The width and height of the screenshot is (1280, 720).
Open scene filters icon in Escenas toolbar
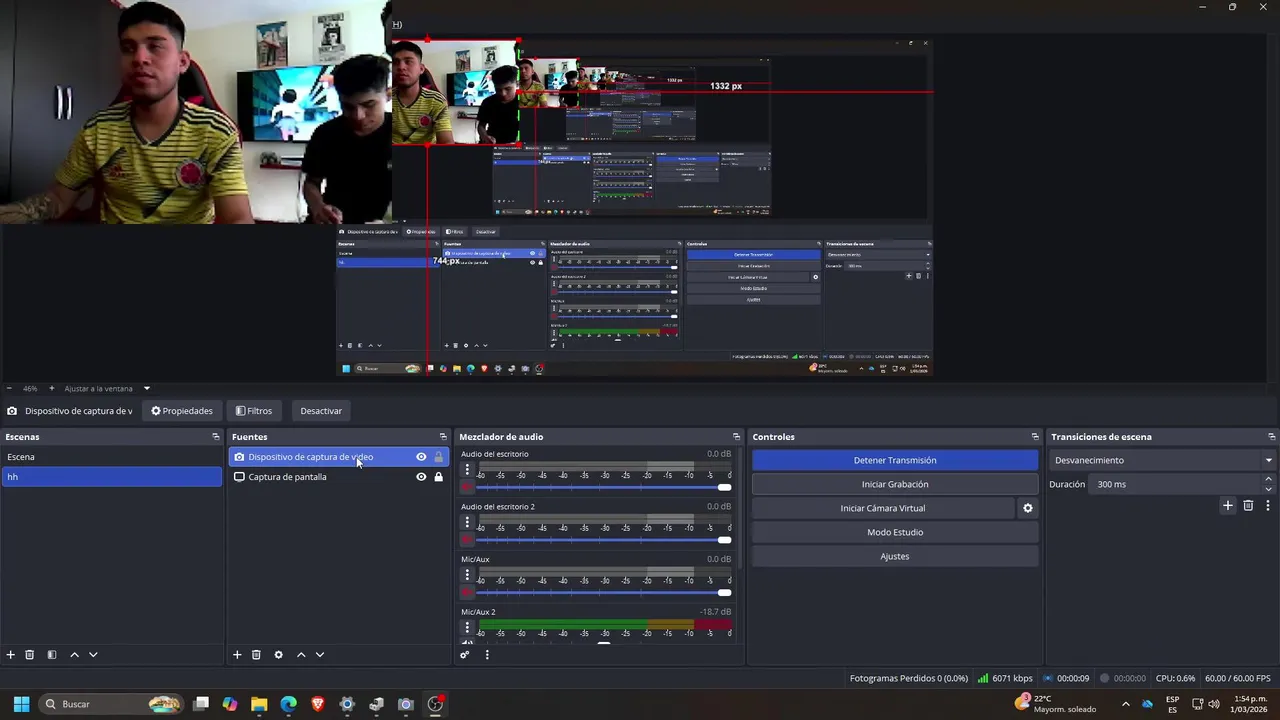click(x=52, y=655)
